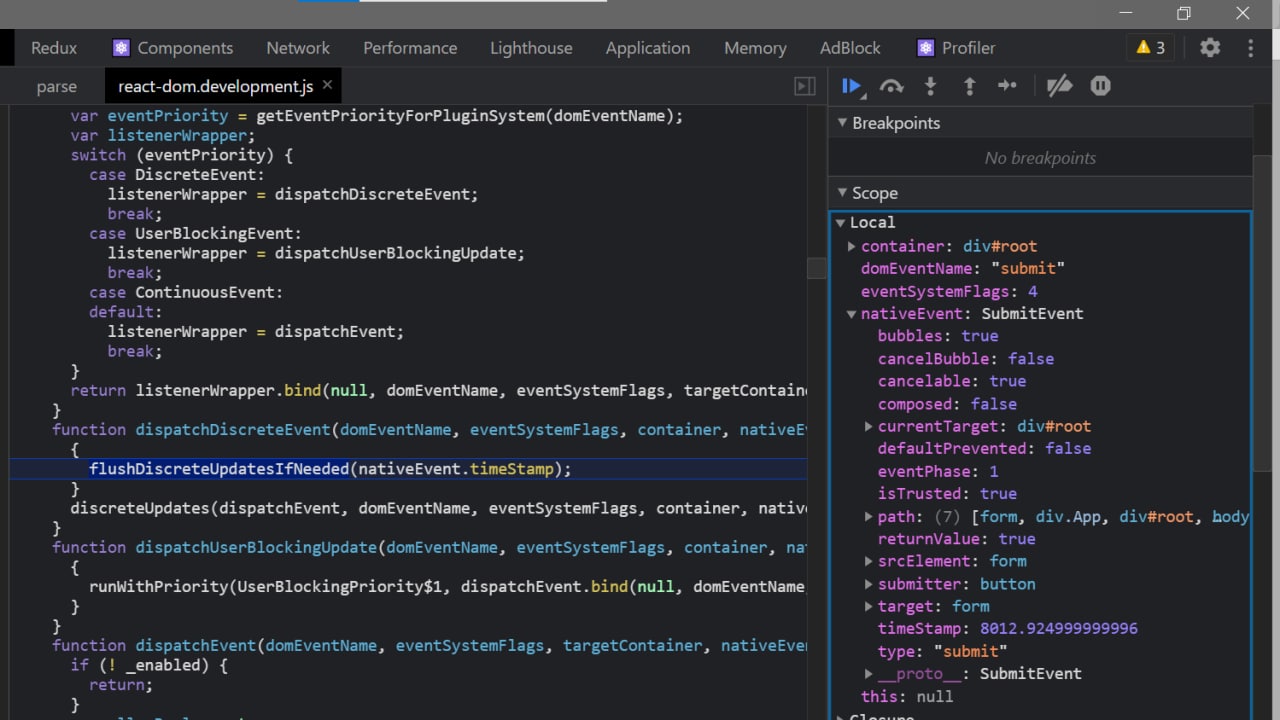
Task: Open the Lighthouse tab
Action: (x=531, y=48)
